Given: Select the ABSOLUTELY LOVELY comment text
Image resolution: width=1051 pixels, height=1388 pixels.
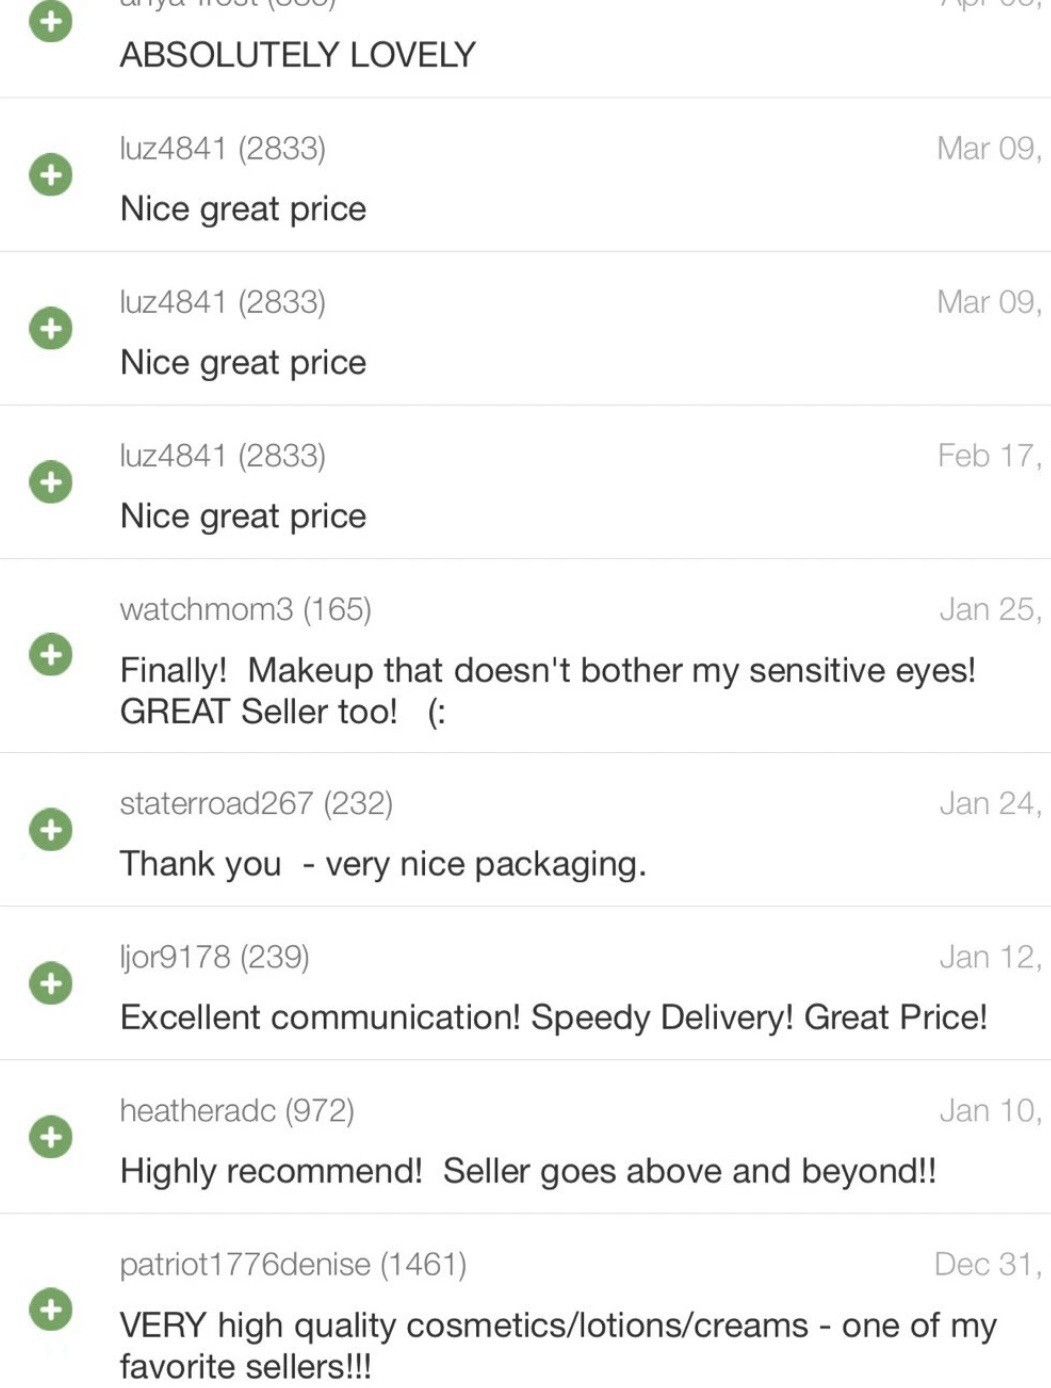Looking at the screenshot, I should (x=298, y=55).
